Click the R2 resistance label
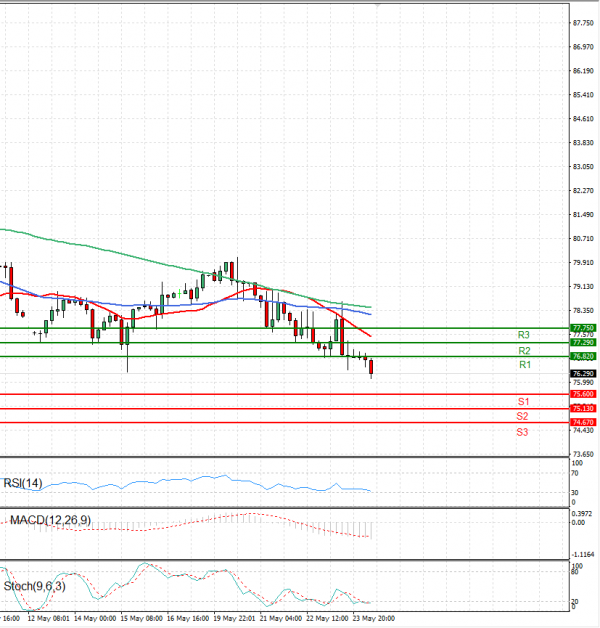Viewport: 600px width, 628px height. point(524,351)
